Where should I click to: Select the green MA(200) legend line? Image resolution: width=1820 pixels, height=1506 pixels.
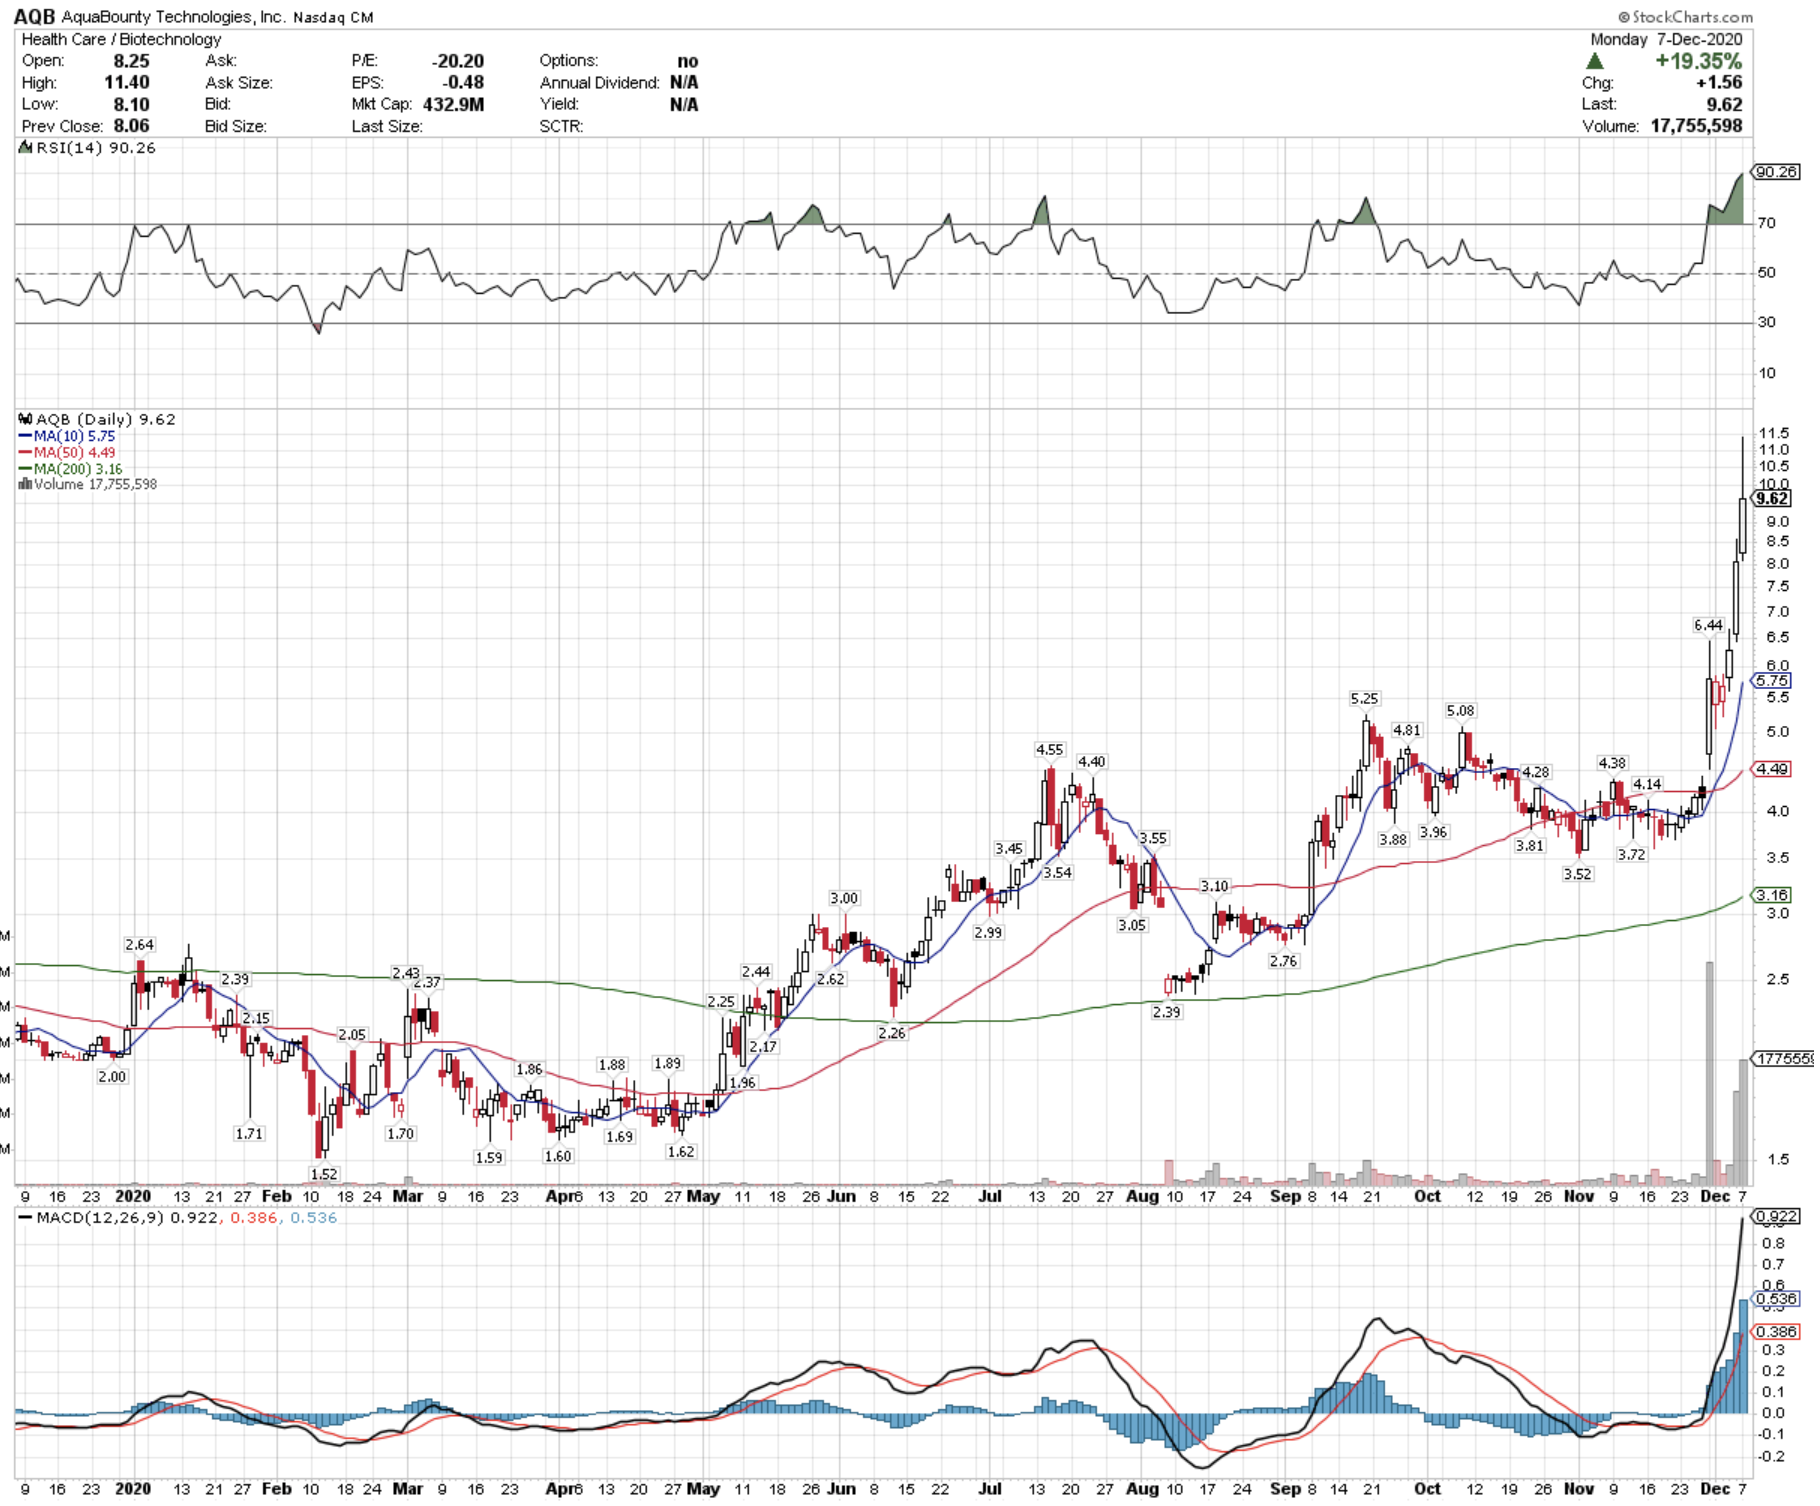pos(25,469)
